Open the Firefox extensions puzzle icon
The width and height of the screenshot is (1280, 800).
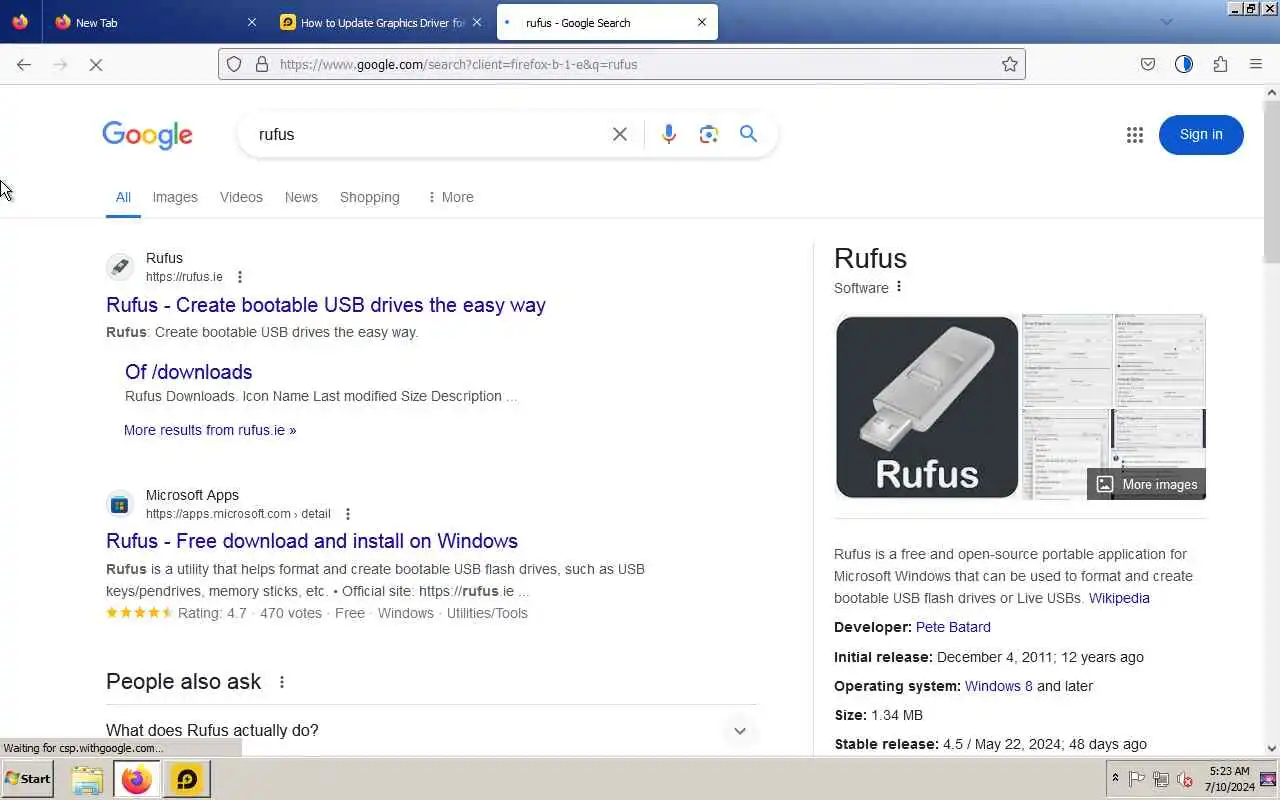(1220, 64)
